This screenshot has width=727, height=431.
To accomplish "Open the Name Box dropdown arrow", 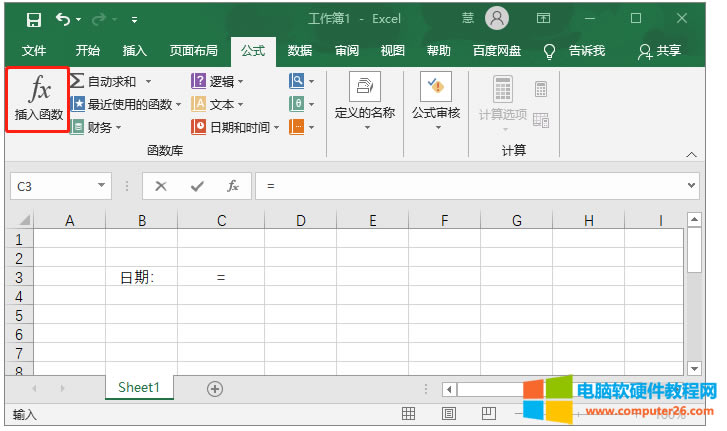I will 102,186.
